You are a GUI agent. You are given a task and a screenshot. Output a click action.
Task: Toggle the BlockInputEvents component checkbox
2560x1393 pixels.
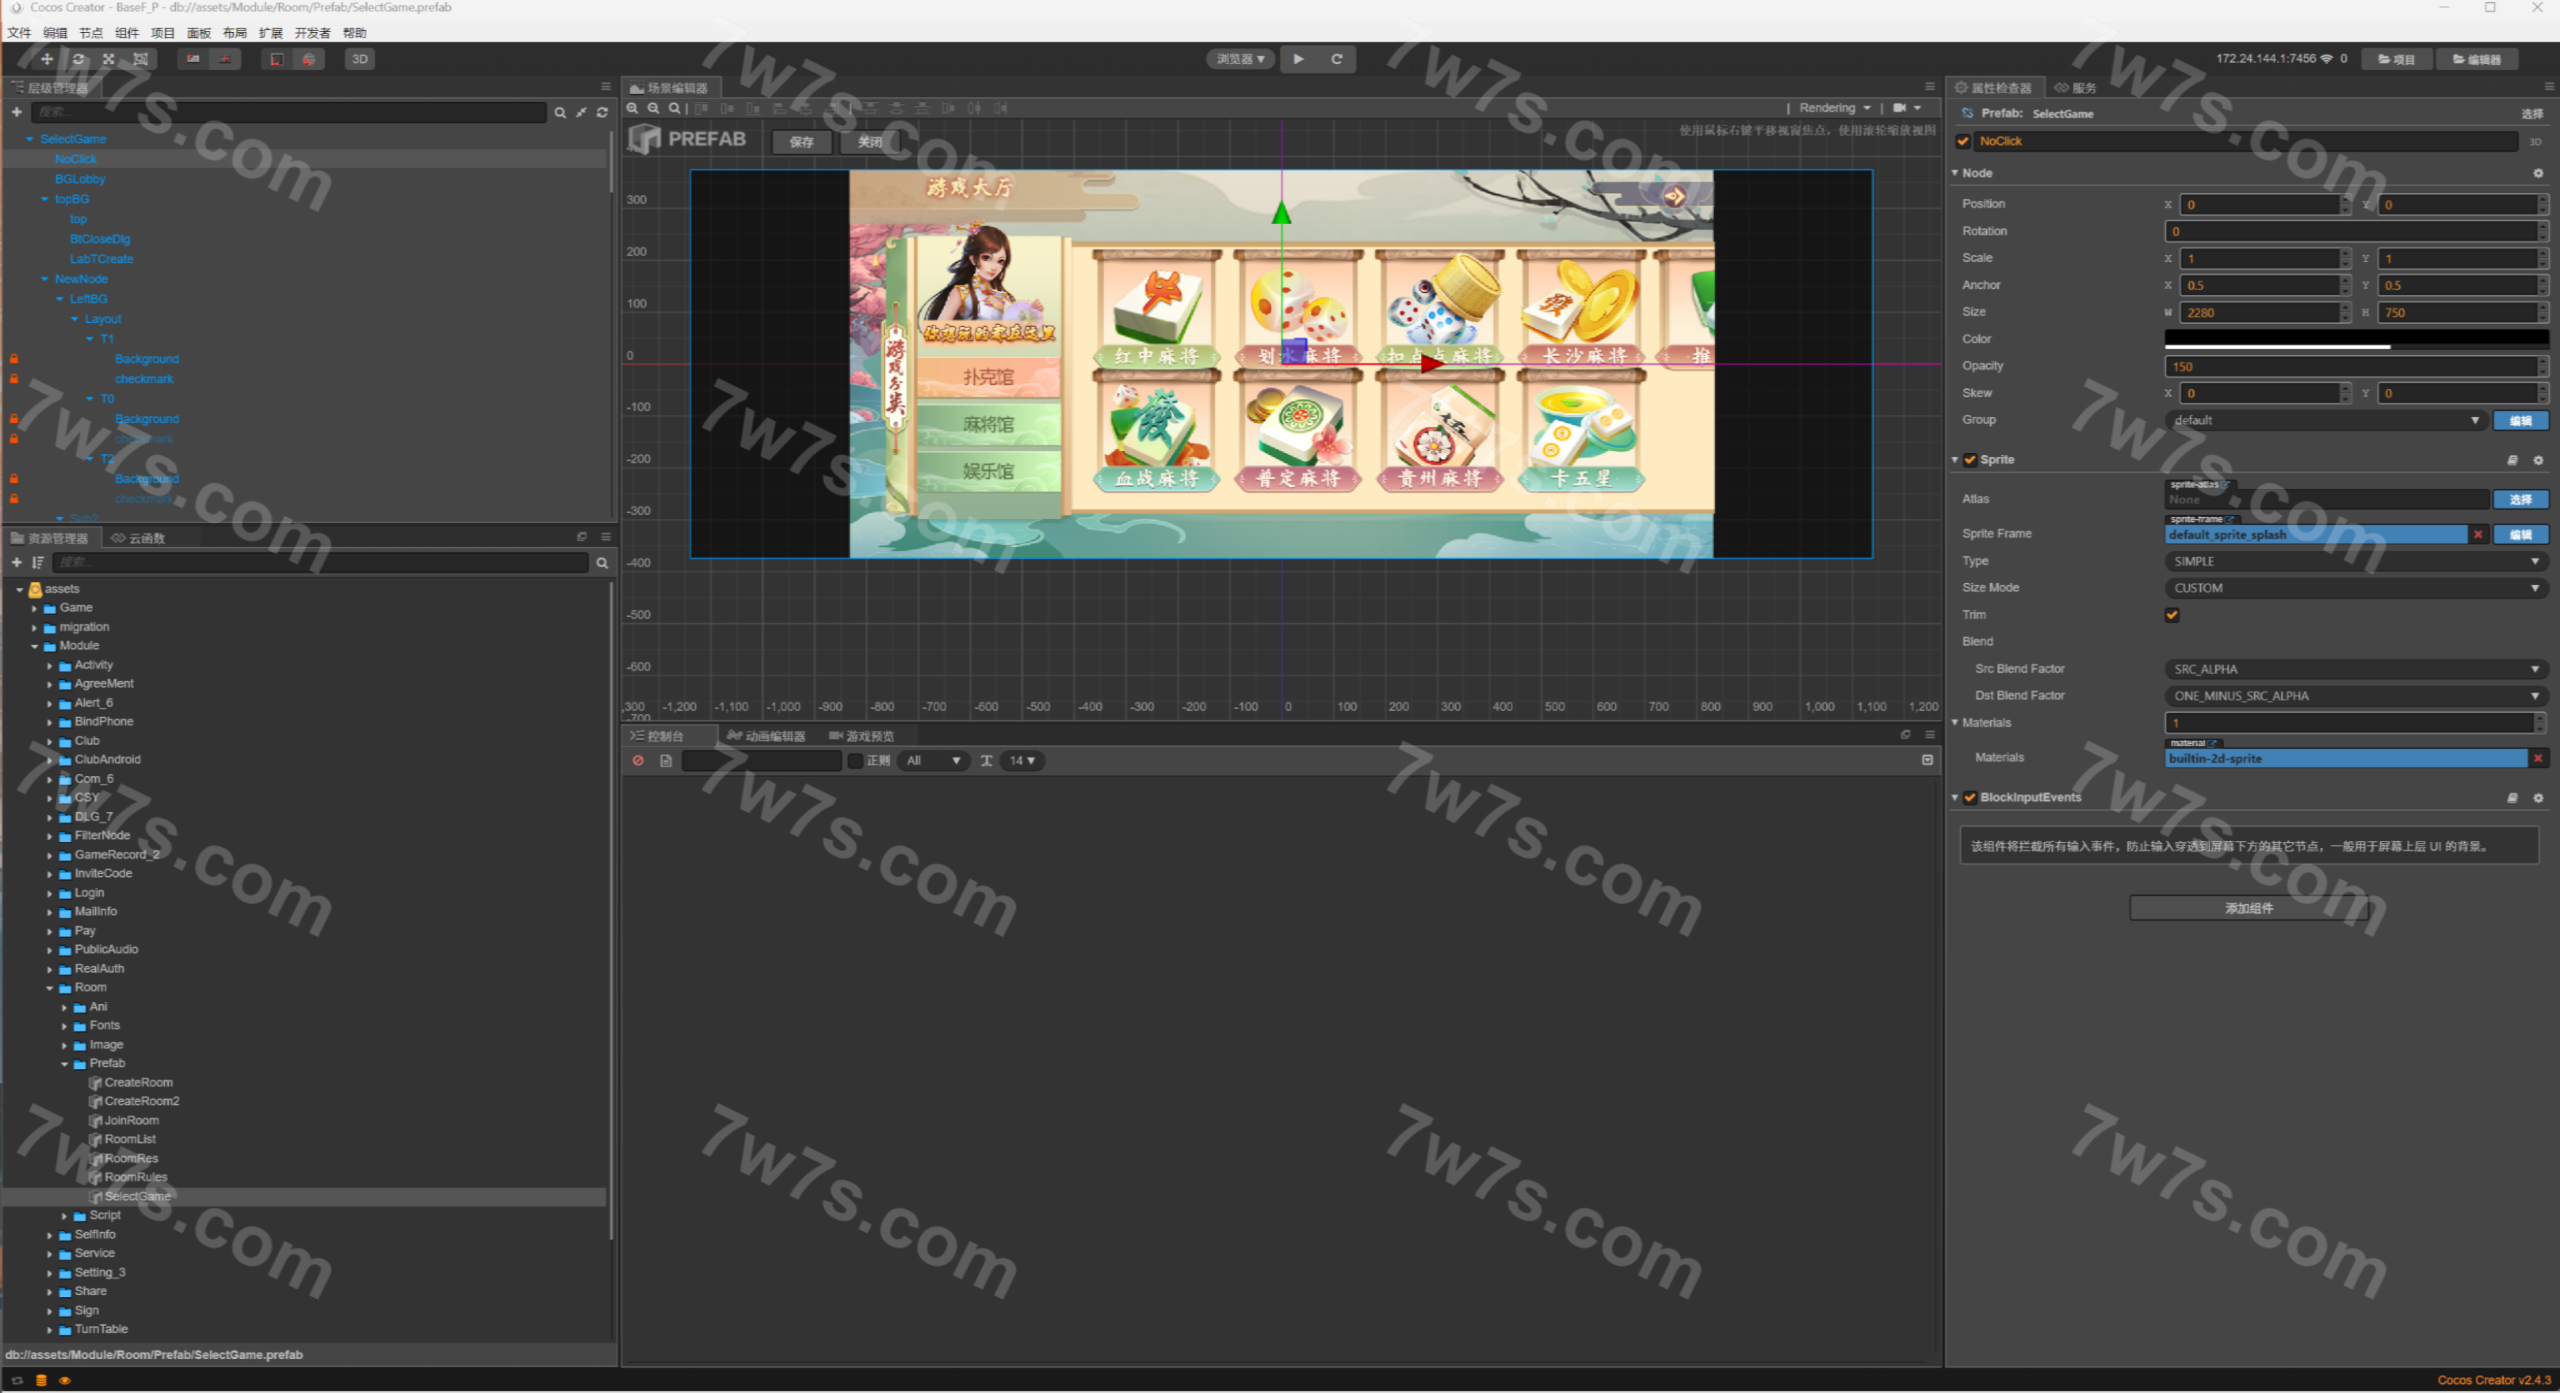pos(1970,798)
